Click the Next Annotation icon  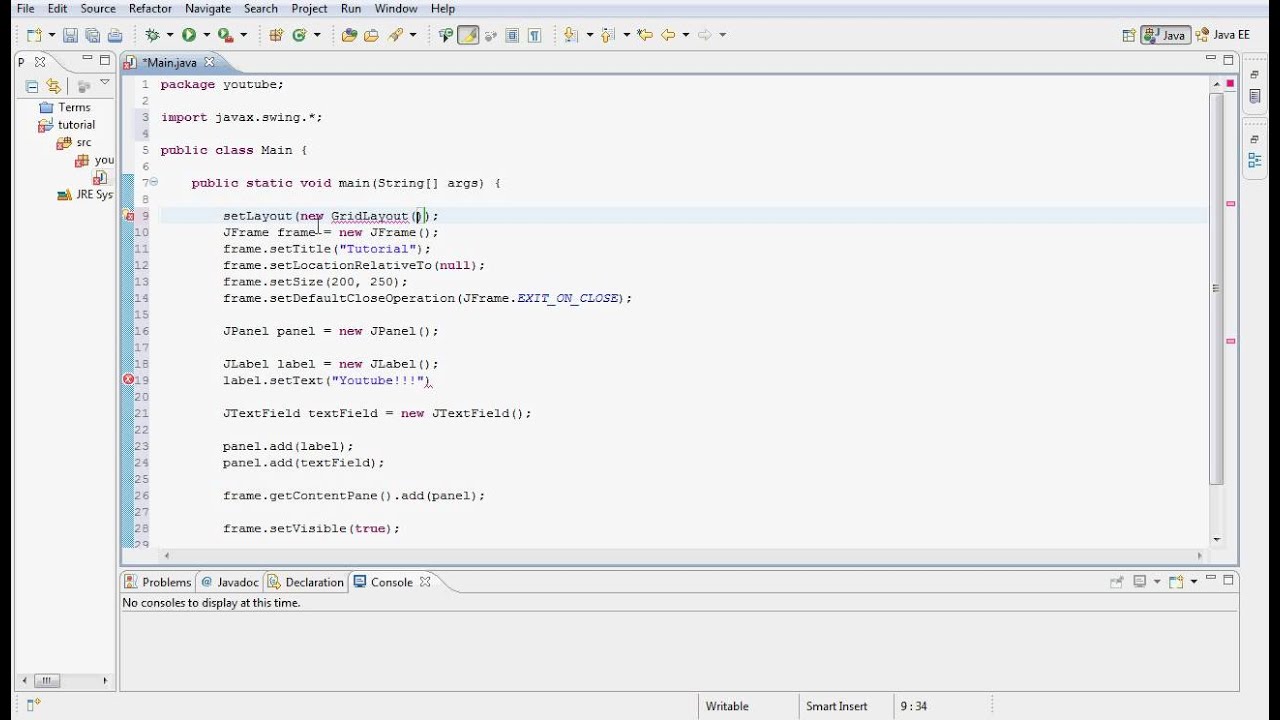(x=570, y=35)
